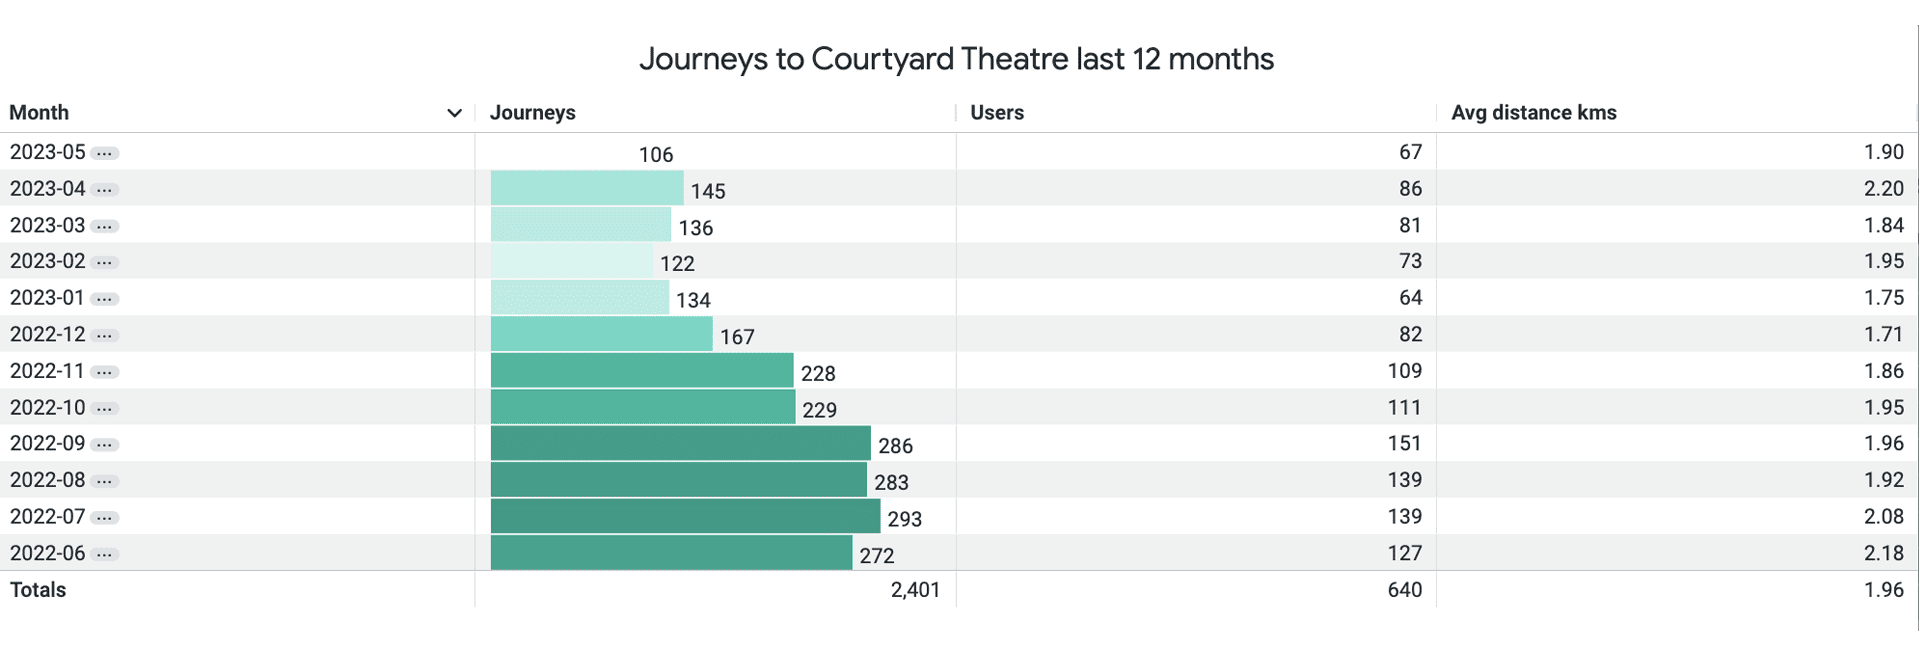Sort by the Journeys column header

533,113
